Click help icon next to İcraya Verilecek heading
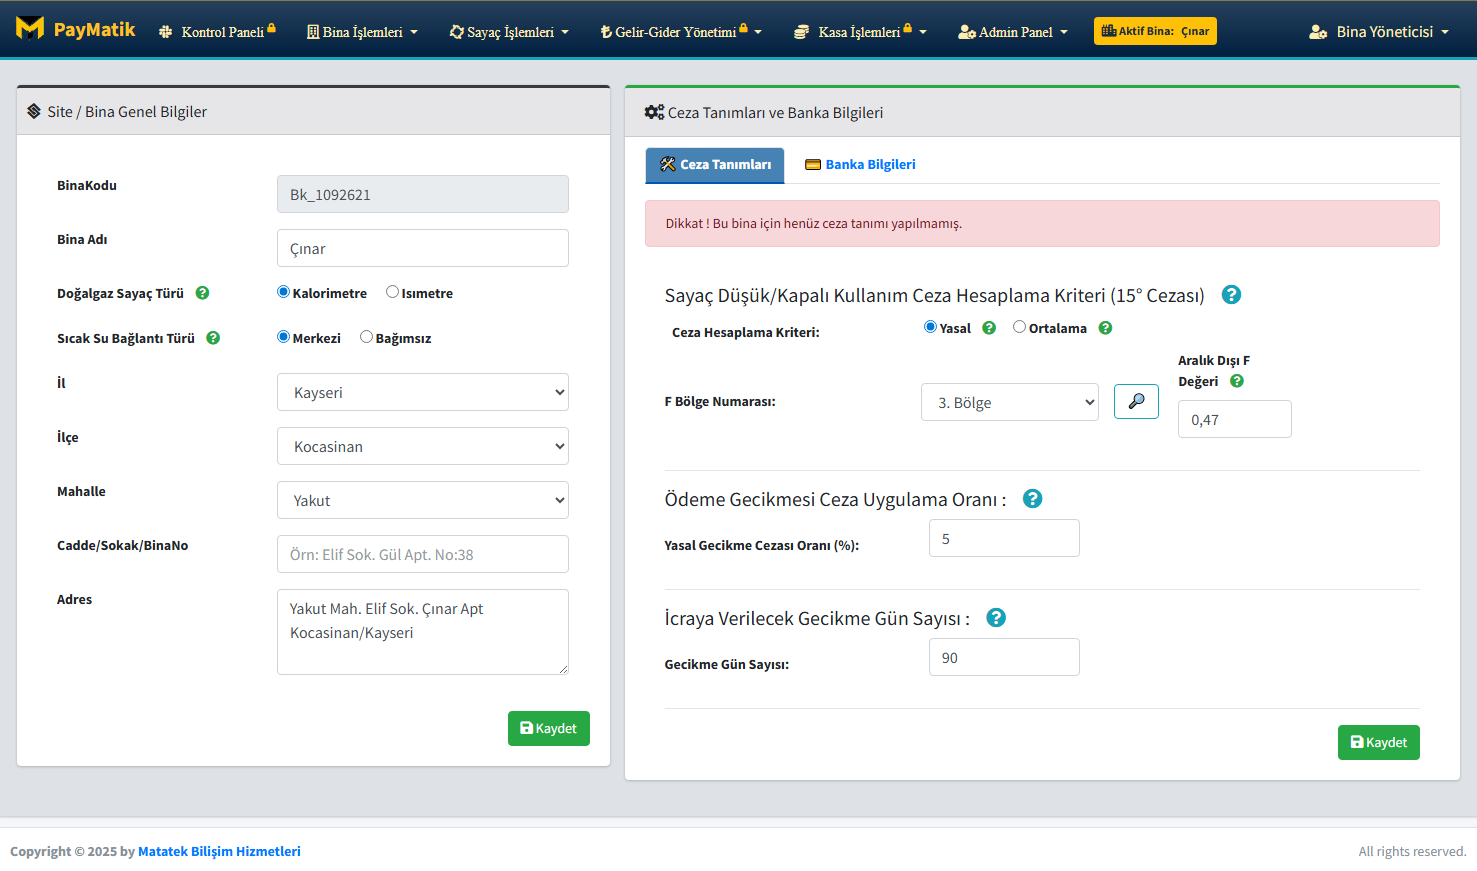Image resolution: width=1477 pixels, height=871 pixels. pos(995,618)
